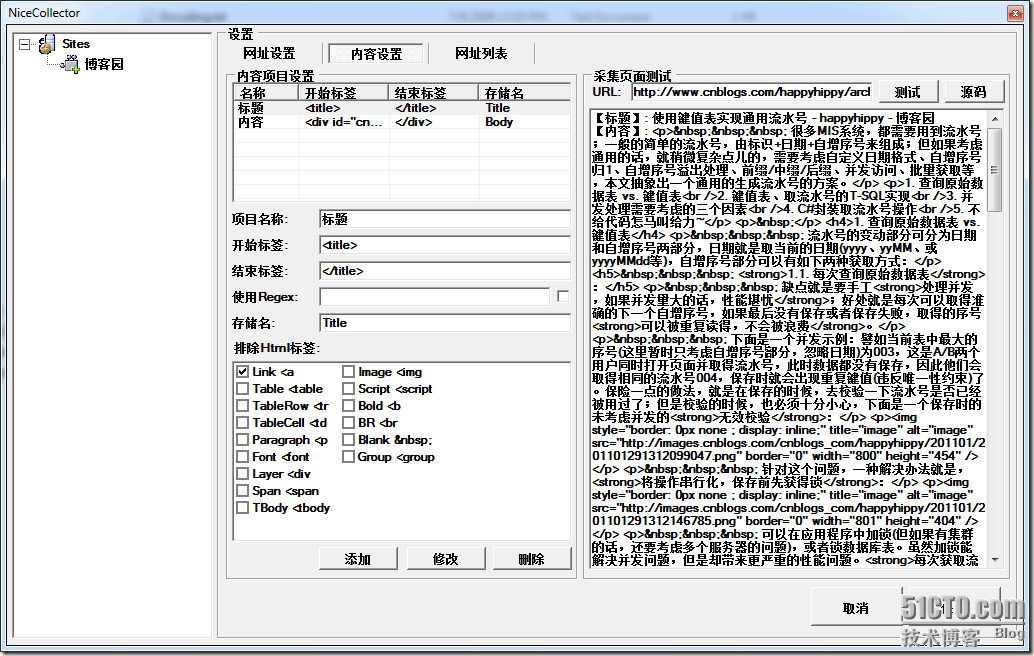Click the Title cell in item list
The height and width of the screenshot is (656, 1034).
point(498,107)
